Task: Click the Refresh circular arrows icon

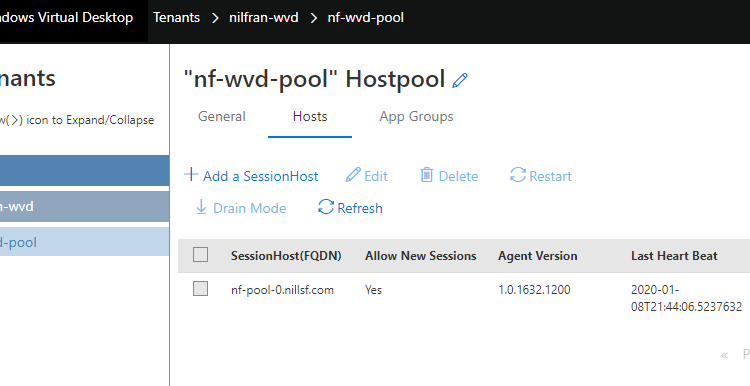Action: [x=326, y=207]
